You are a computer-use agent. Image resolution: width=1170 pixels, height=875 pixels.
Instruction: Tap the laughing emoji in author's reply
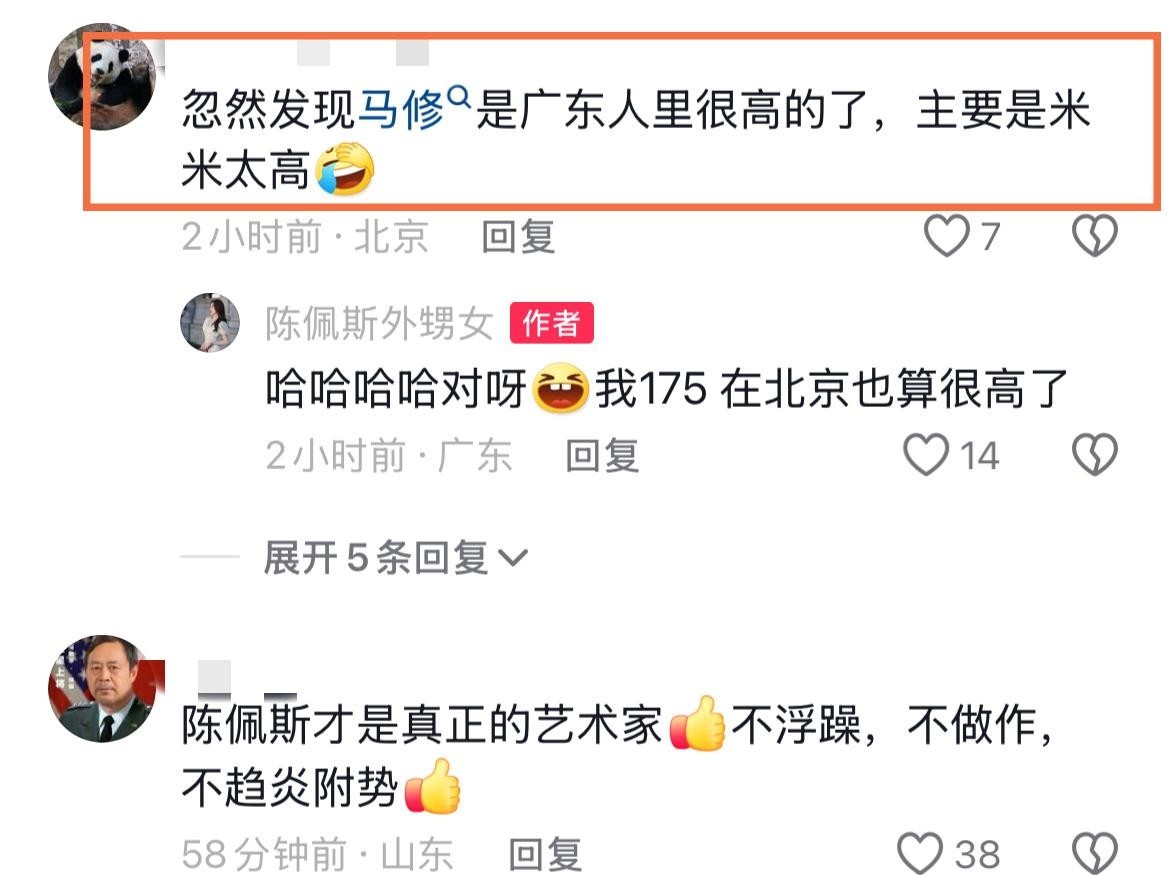pyautogui.click(x=560, y=388)
